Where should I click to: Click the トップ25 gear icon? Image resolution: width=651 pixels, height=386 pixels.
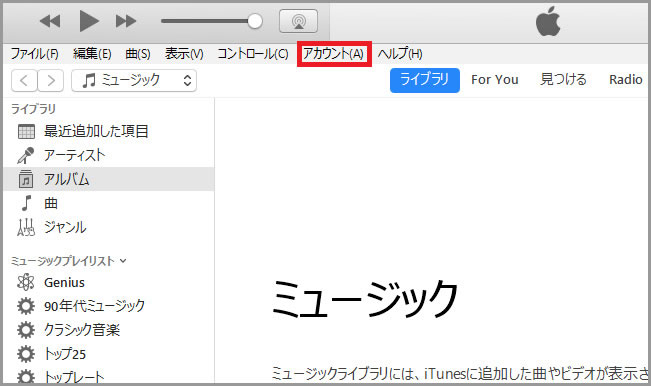[26, 354]
